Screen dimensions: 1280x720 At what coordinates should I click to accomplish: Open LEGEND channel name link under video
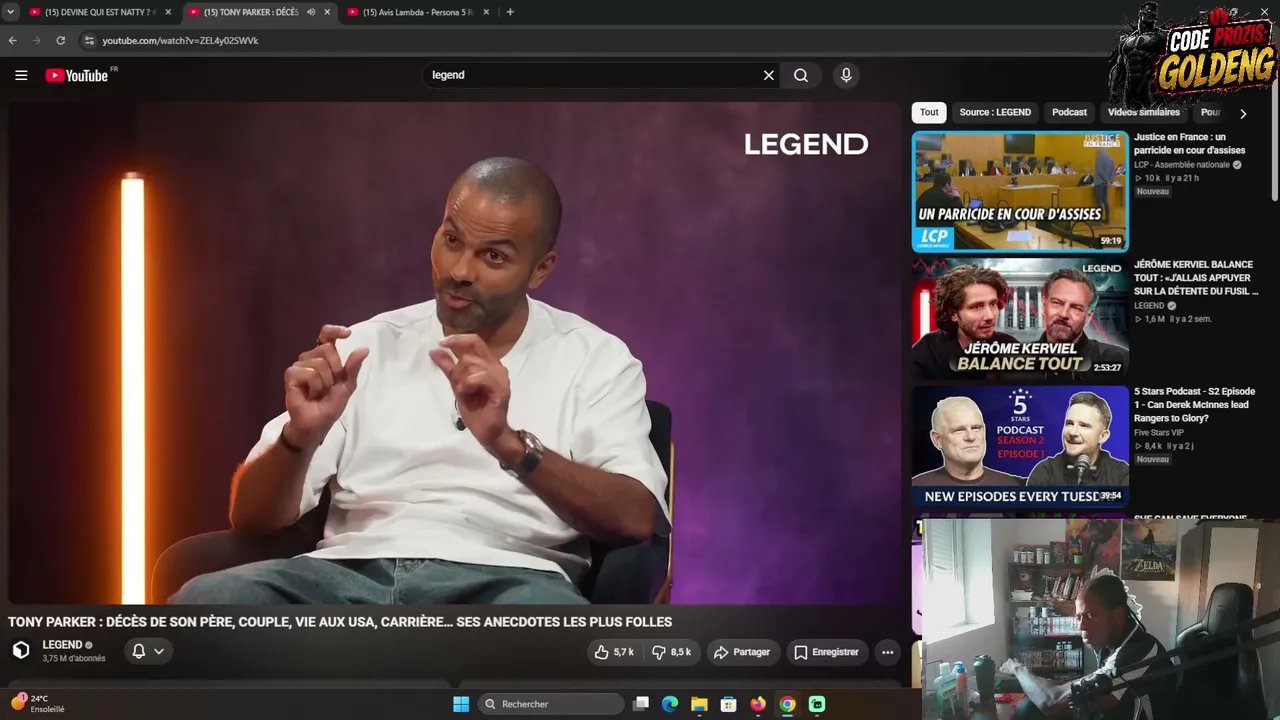[x=62, y=645]
